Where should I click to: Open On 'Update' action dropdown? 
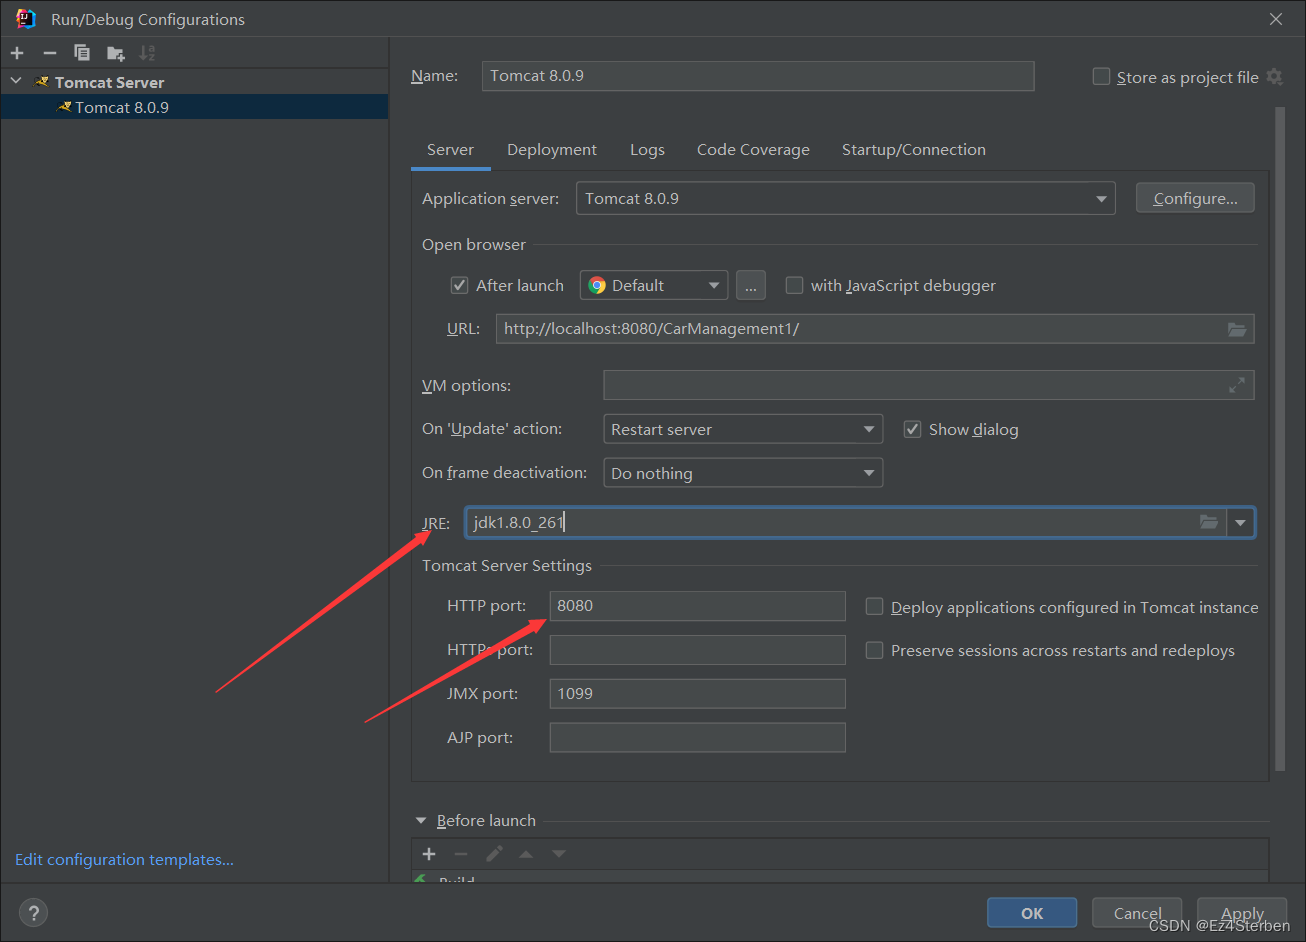(743, 429)
